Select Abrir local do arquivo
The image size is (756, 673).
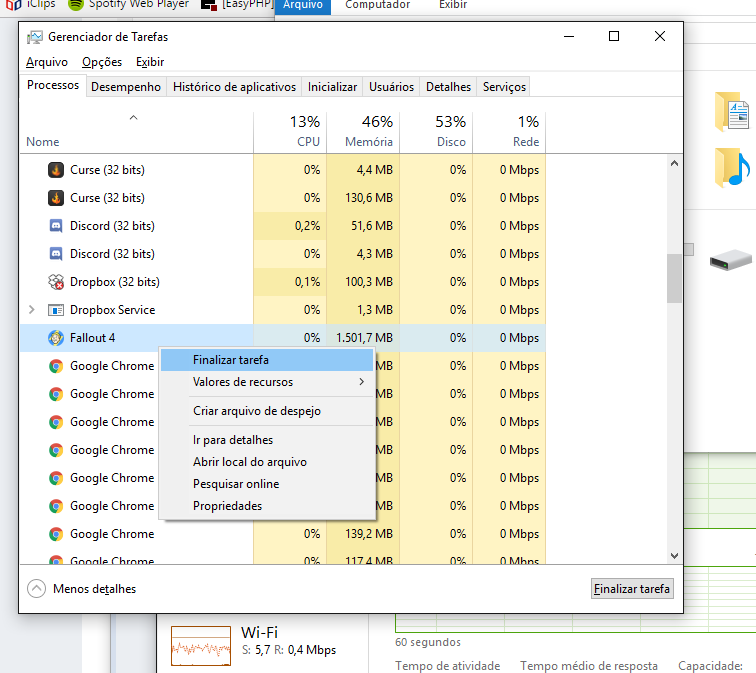click(267, 462)
